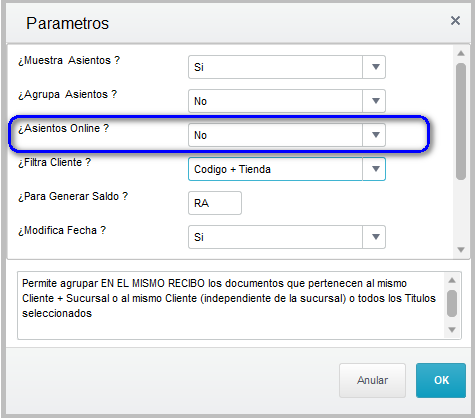Viewport: 475px width, 418px height.
Task: Close the Parametros dialog with X
Action: [x=455, y=21]
